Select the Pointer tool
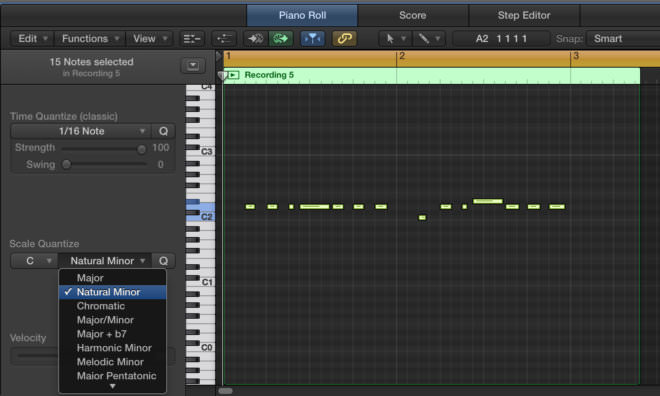 [390, 39]
